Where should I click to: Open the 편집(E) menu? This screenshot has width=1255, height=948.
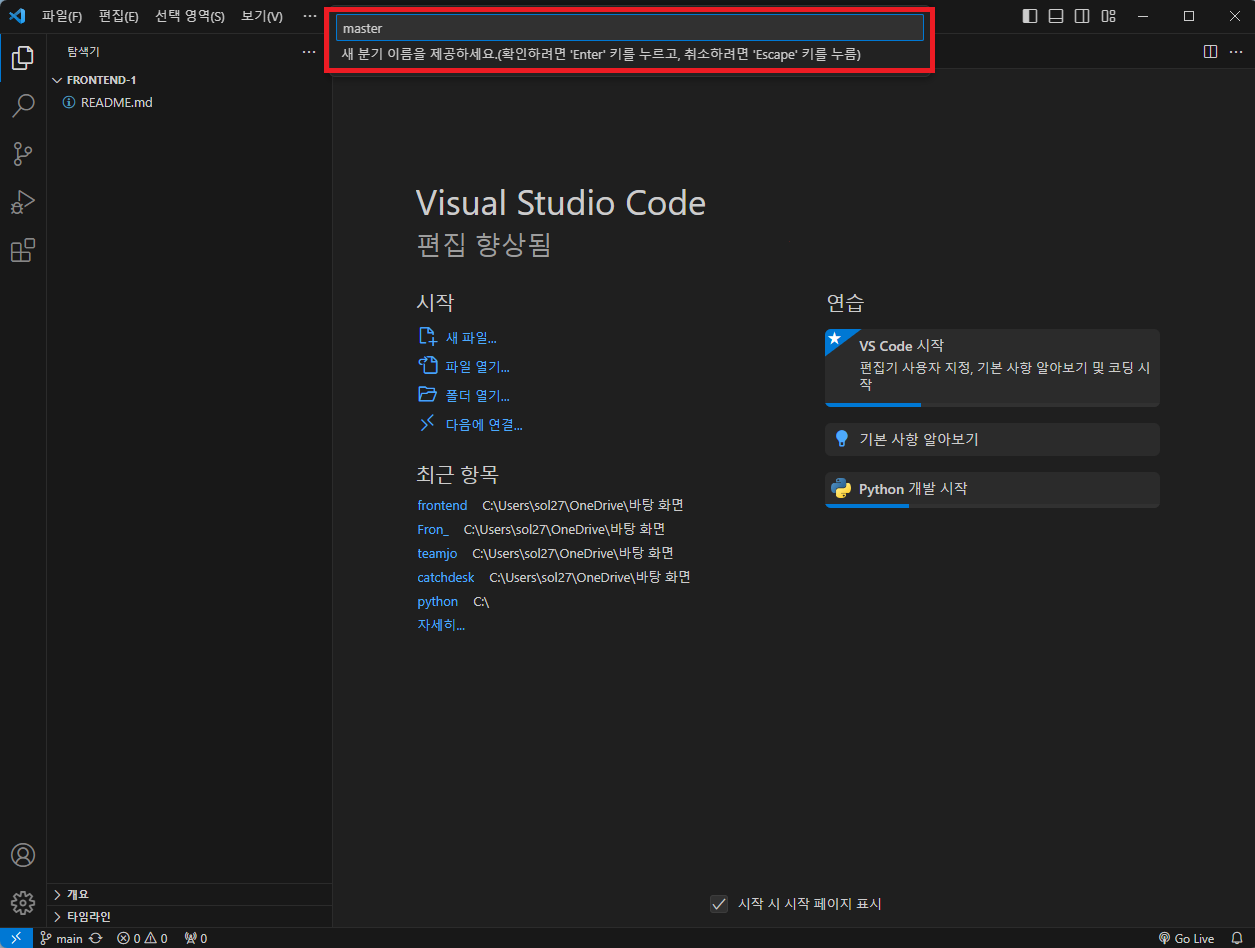[119, 16]
